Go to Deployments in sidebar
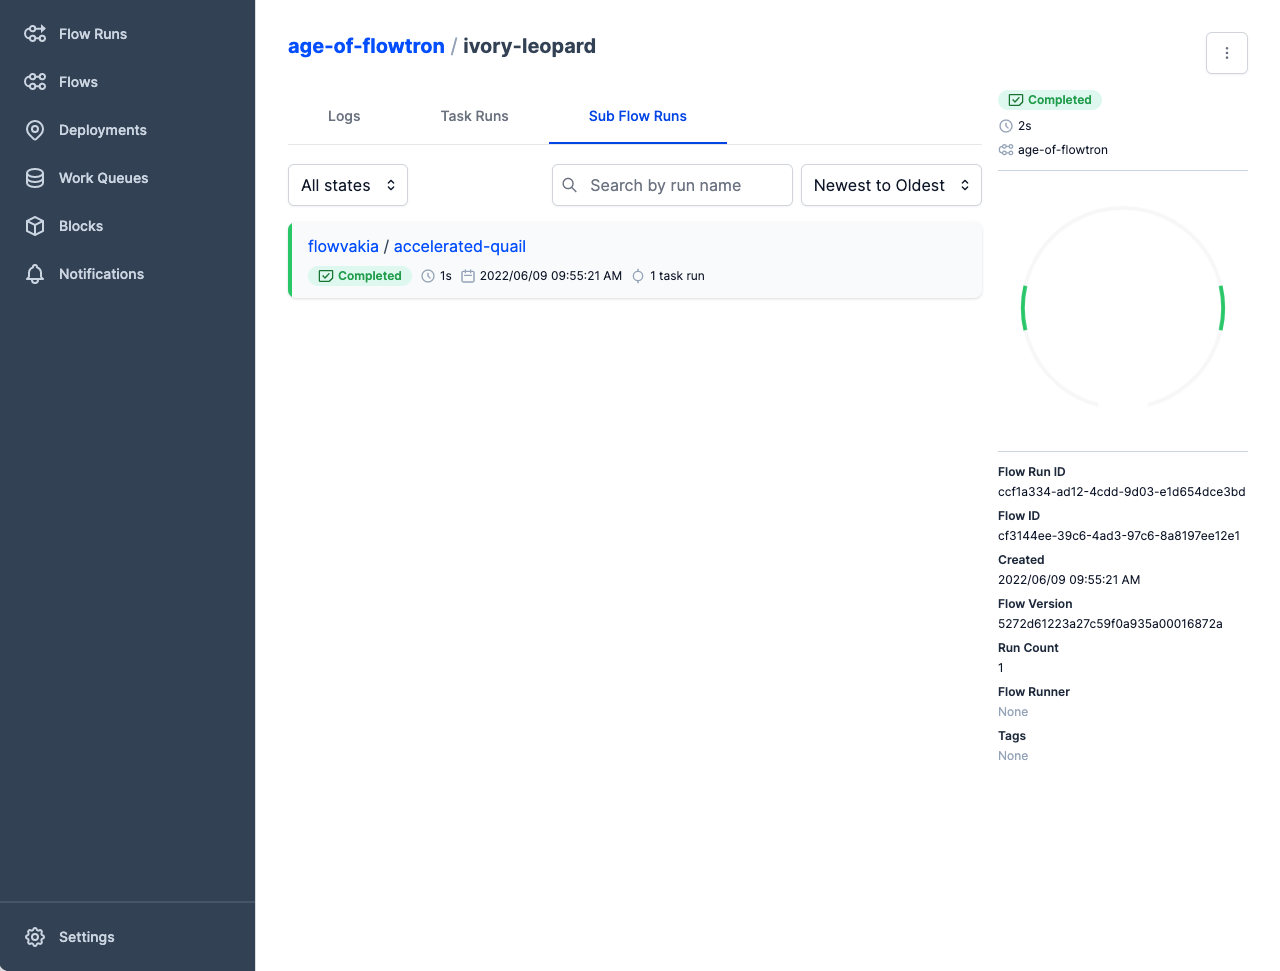The height and width of the screenshot is (971, 1280). click(103, 130)
